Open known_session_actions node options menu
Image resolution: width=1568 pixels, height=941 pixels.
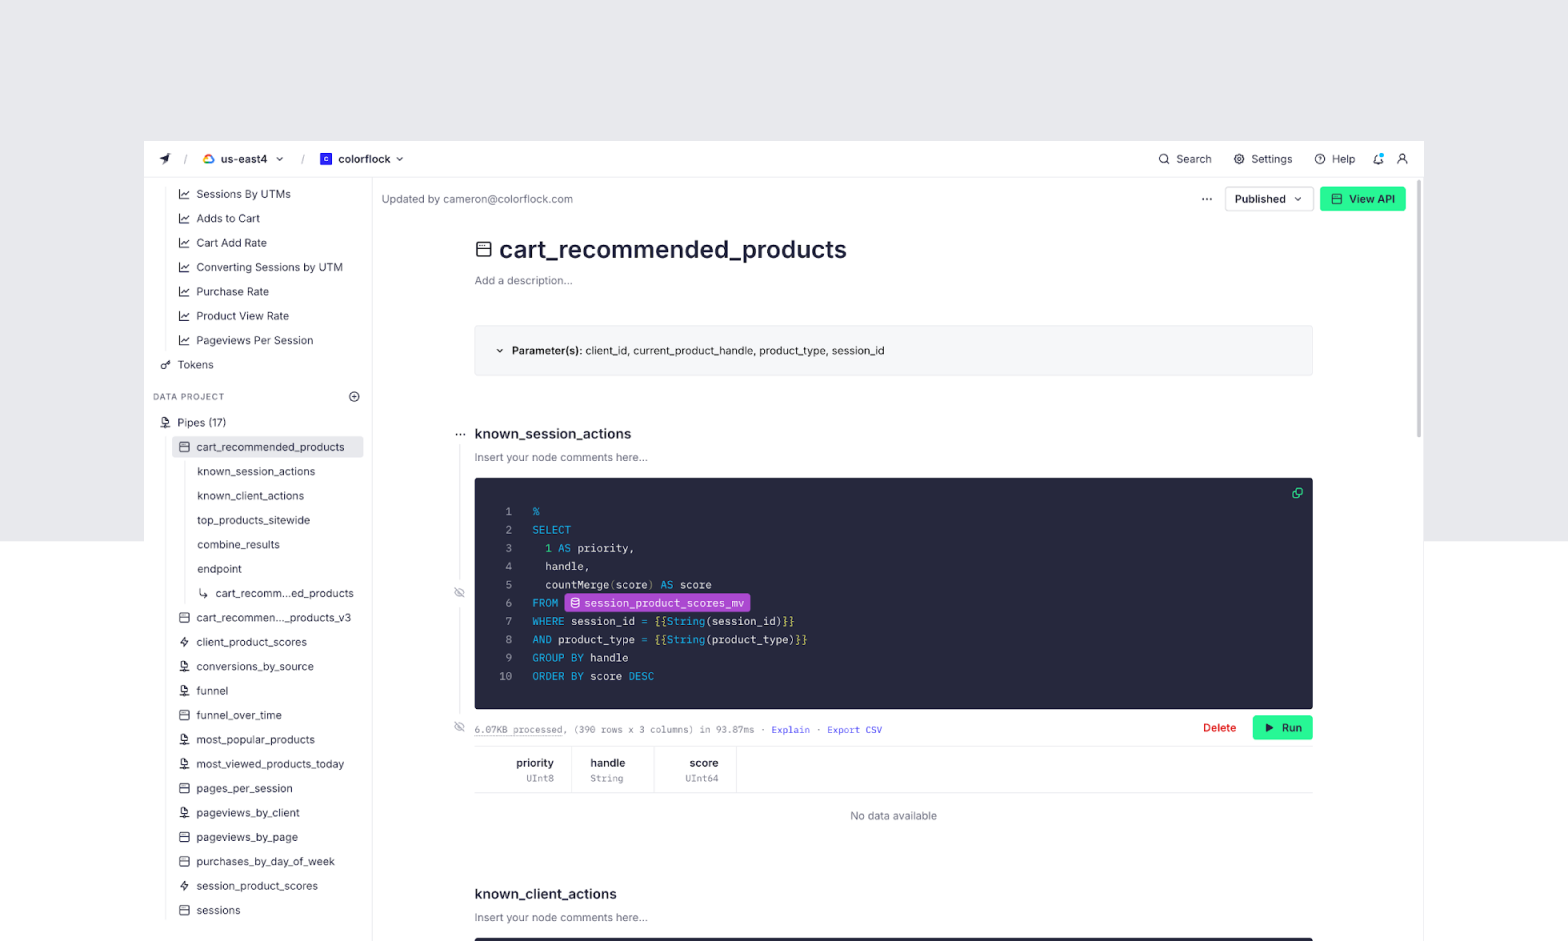pyautogui.click(x=460, y=434)
